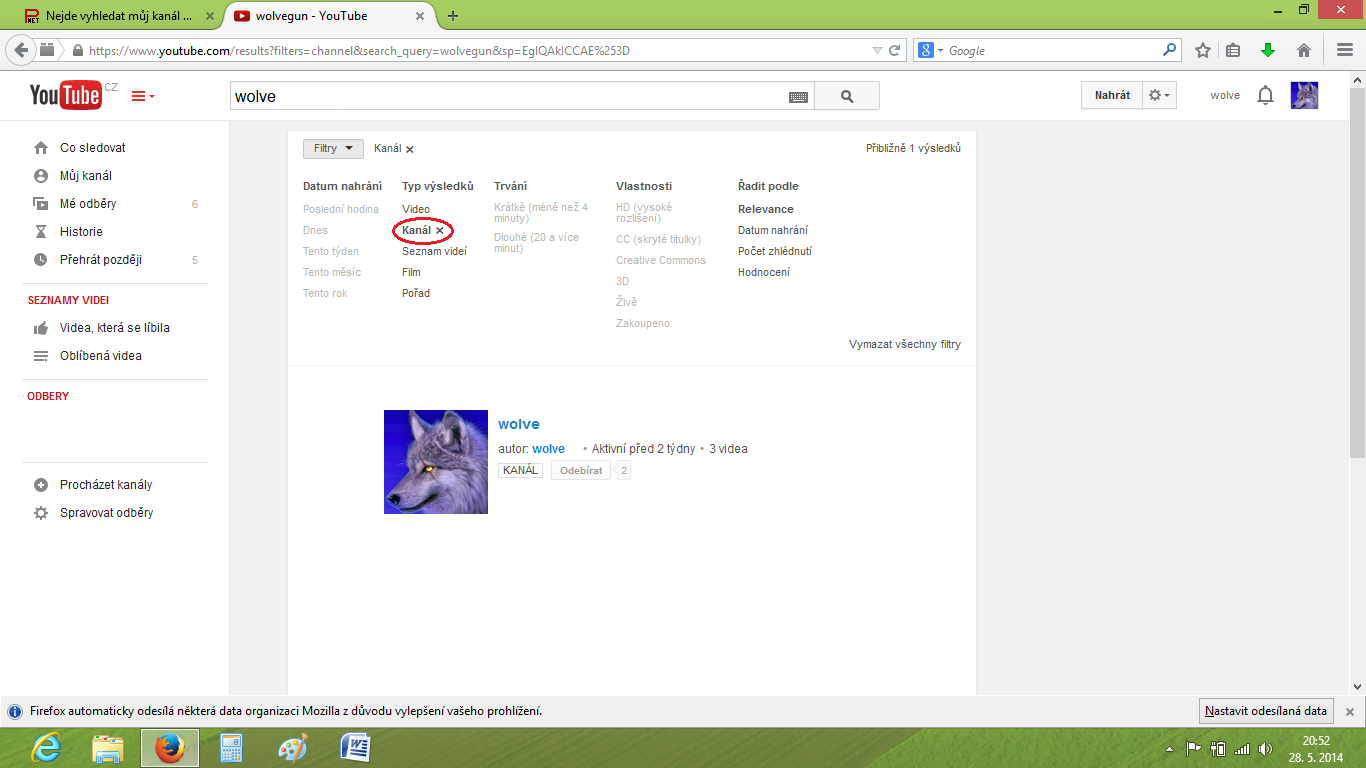Open Co sledovat in the sidebar

tap(93, 148)
